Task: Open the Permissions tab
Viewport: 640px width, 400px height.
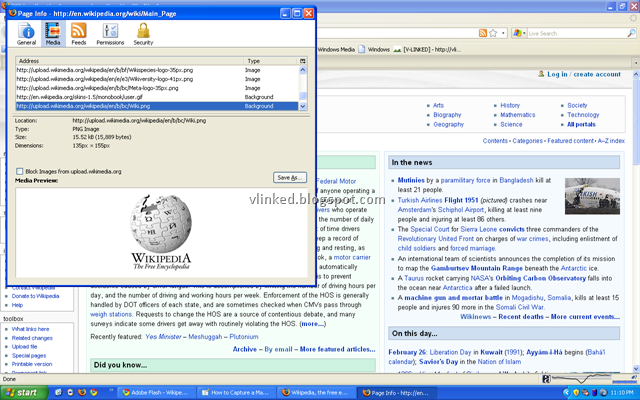Action: point(110,34)
